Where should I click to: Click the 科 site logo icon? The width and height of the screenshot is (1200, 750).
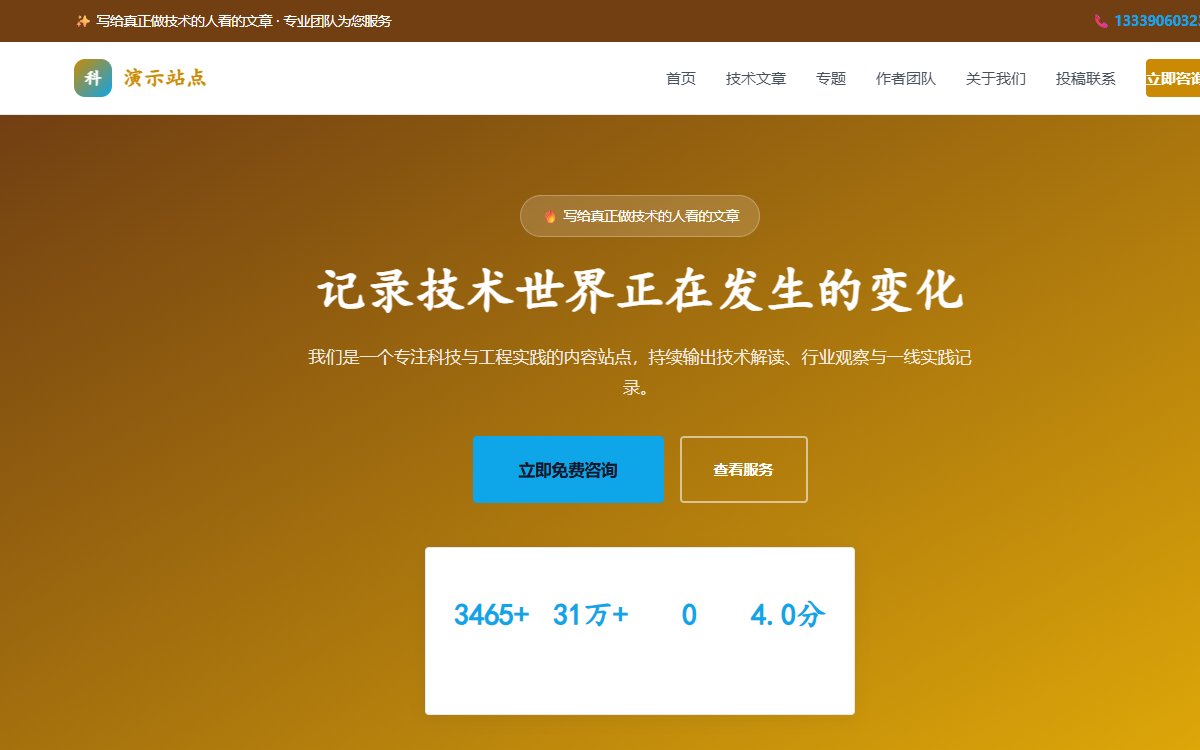coord(93,78)
